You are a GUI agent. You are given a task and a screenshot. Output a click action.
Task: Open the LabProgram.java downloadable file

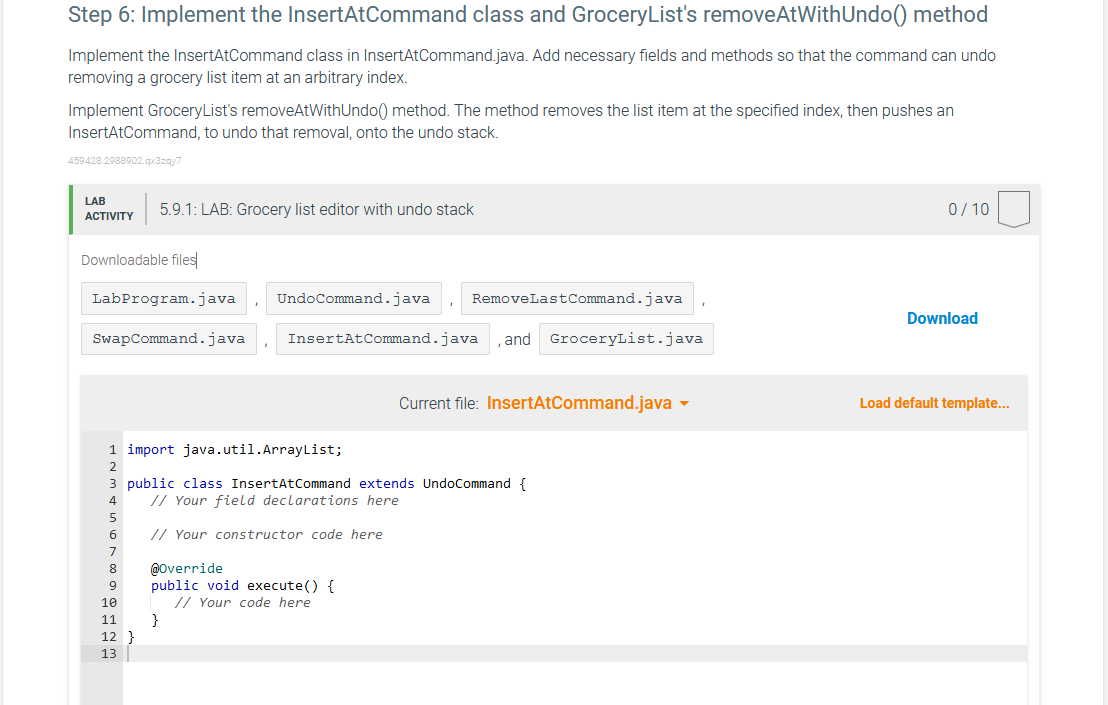point(163,298)
